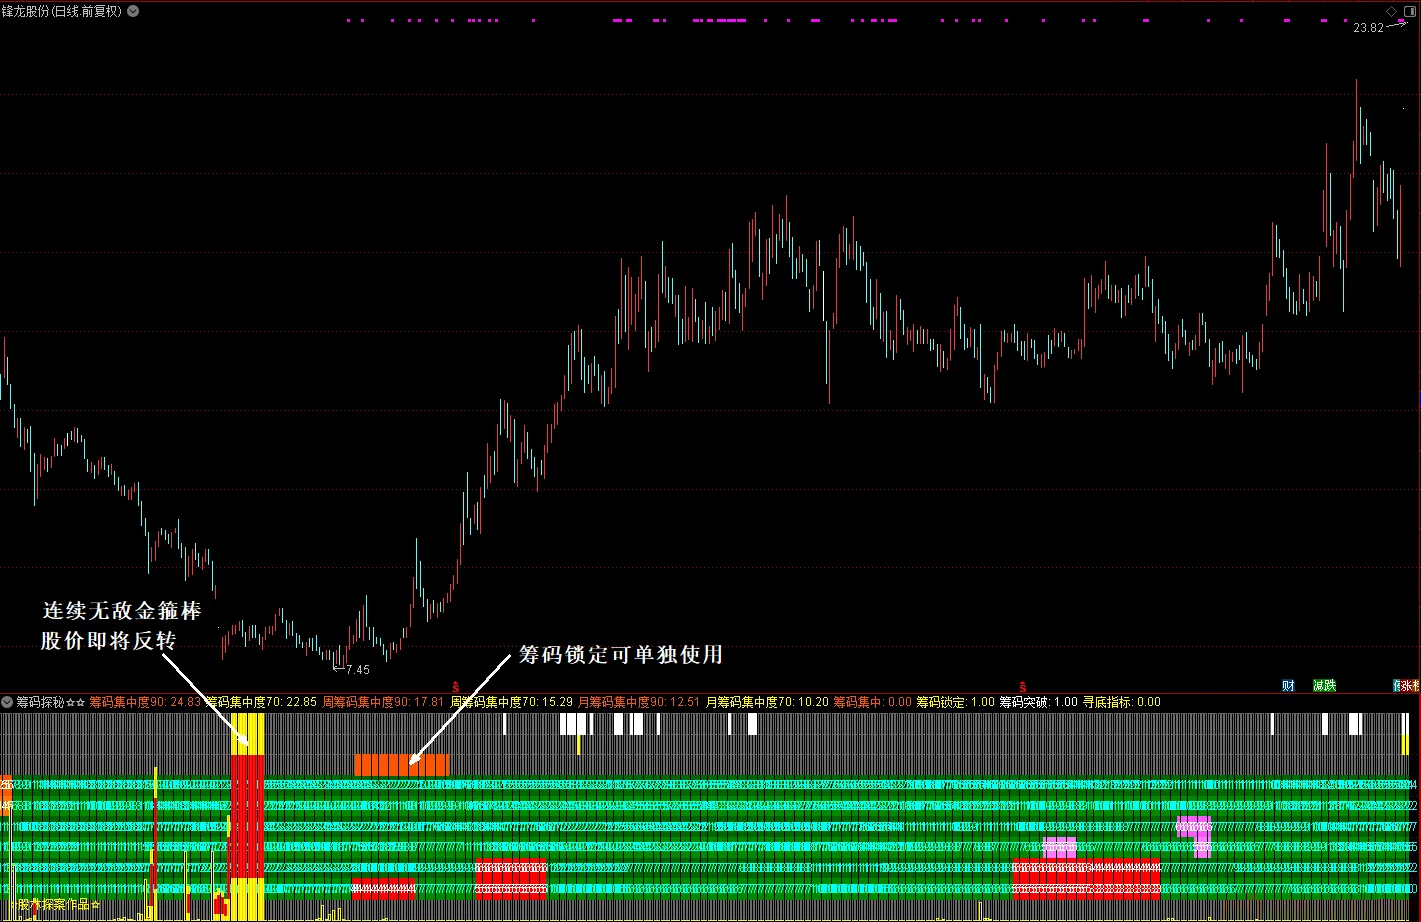Click the 股木探案作品 label in indicator panel
1421x922 pixels.
click(54, 904)
